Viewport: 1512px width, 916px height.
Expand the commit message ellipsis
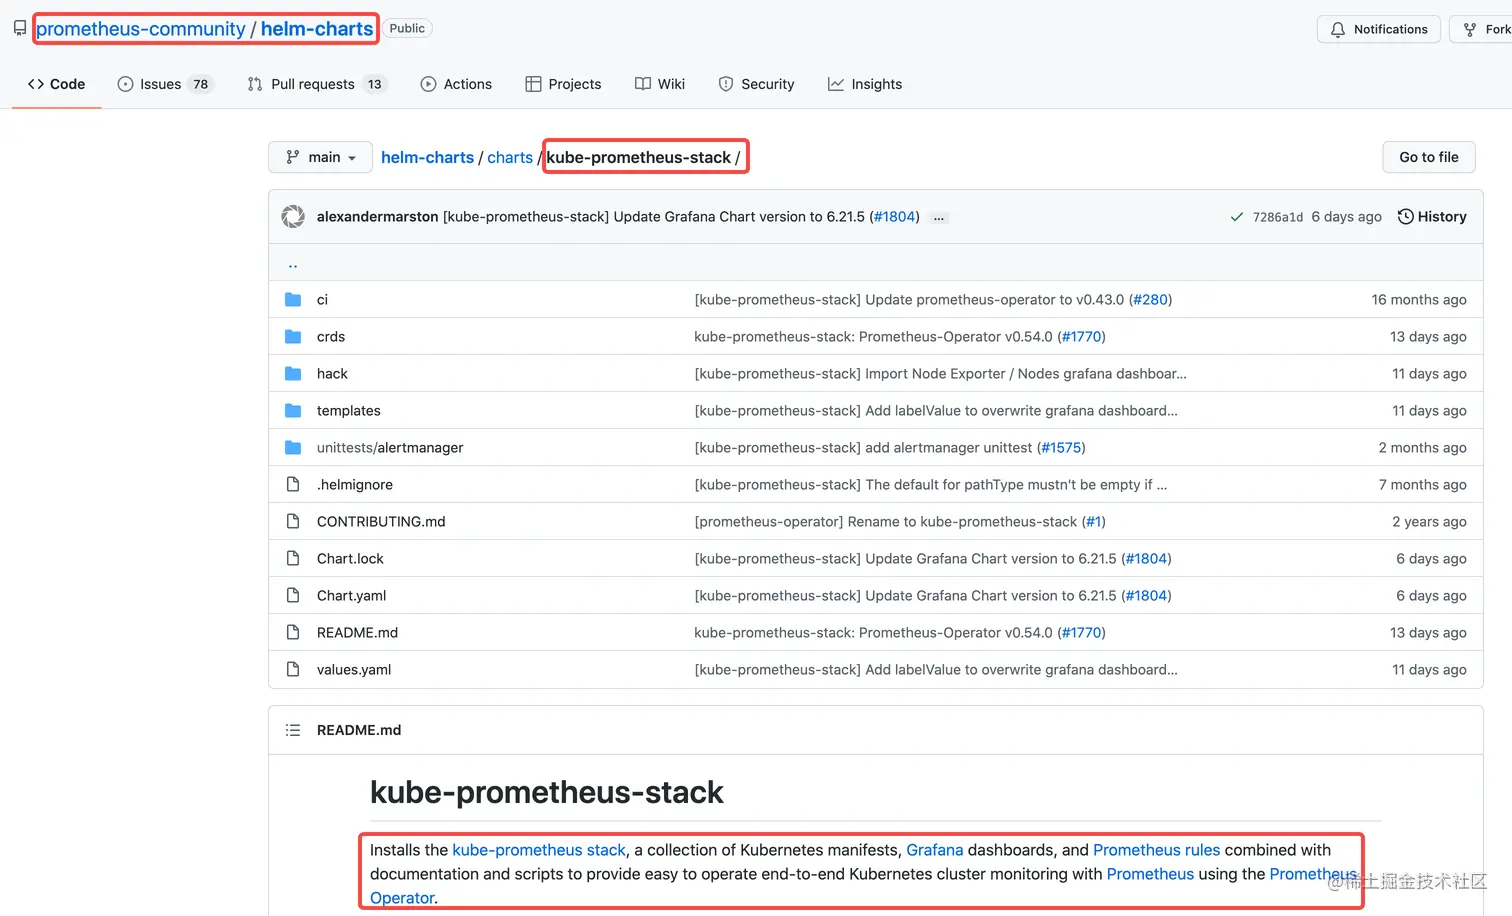tap(939, 218)
